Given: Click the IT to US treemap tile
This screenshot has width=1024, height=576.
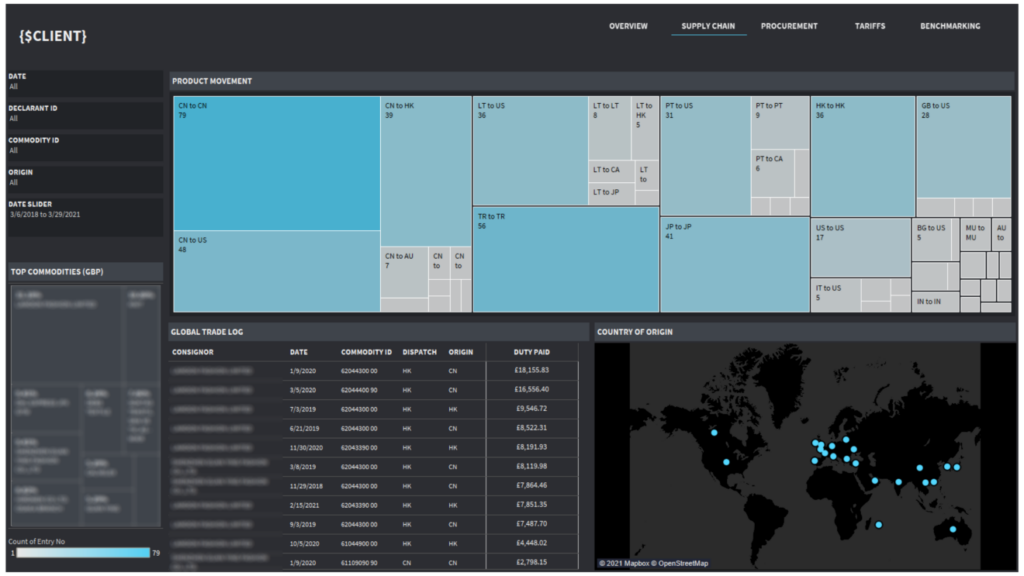Looking at the screenshot, I should pyautogui.click(x=836, y=295).
